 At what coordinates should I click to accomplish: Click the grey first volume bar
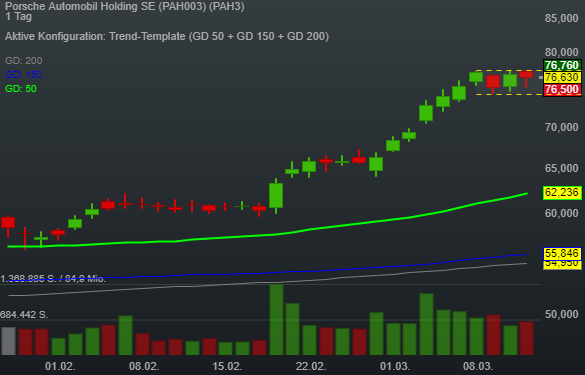pos(9,341)
